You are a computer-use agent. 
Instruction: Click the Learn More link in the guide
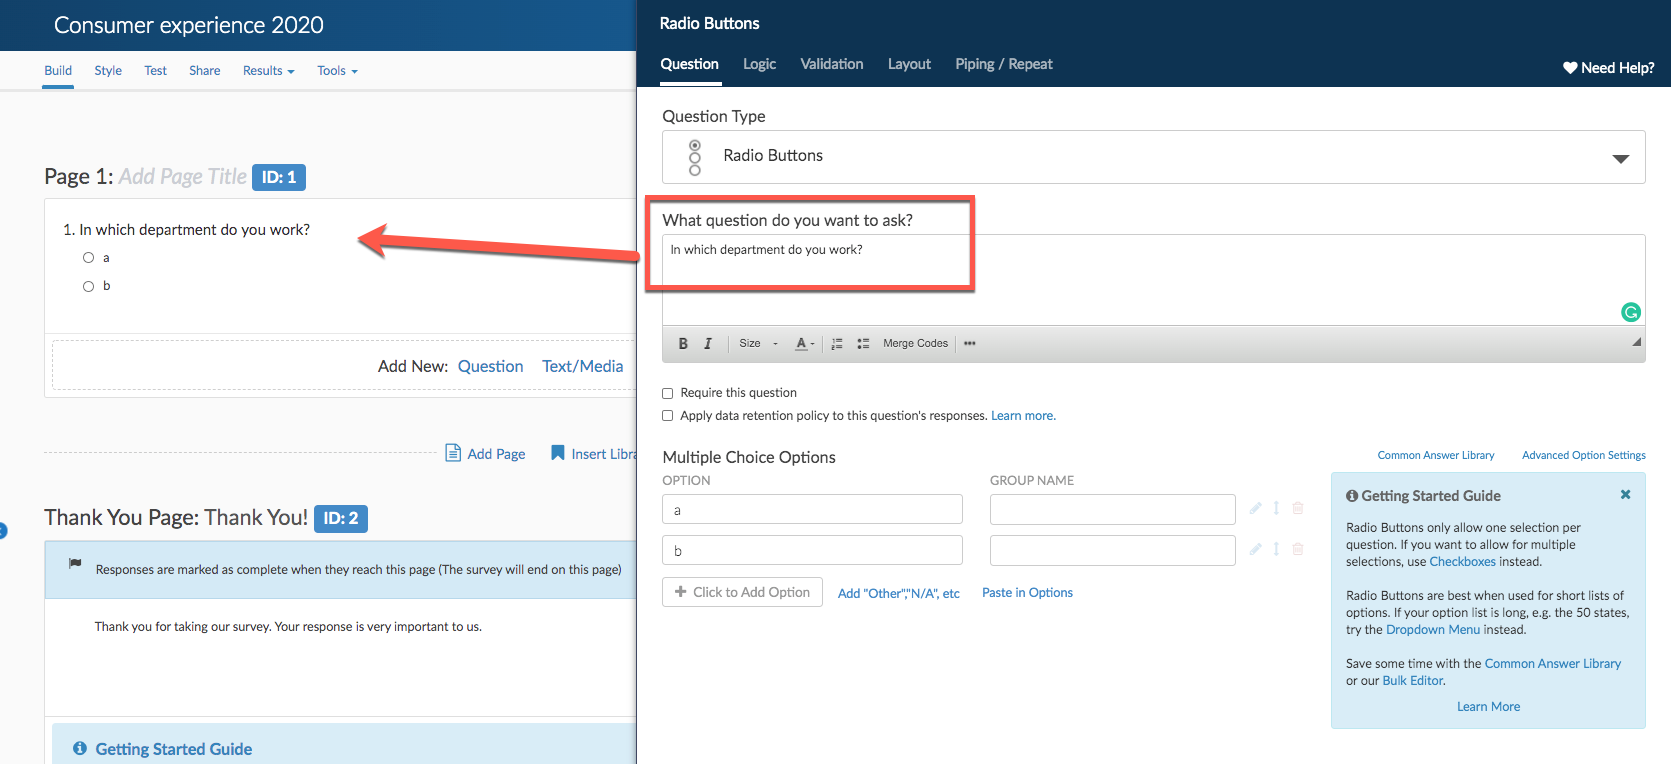tap(1488, 707)
